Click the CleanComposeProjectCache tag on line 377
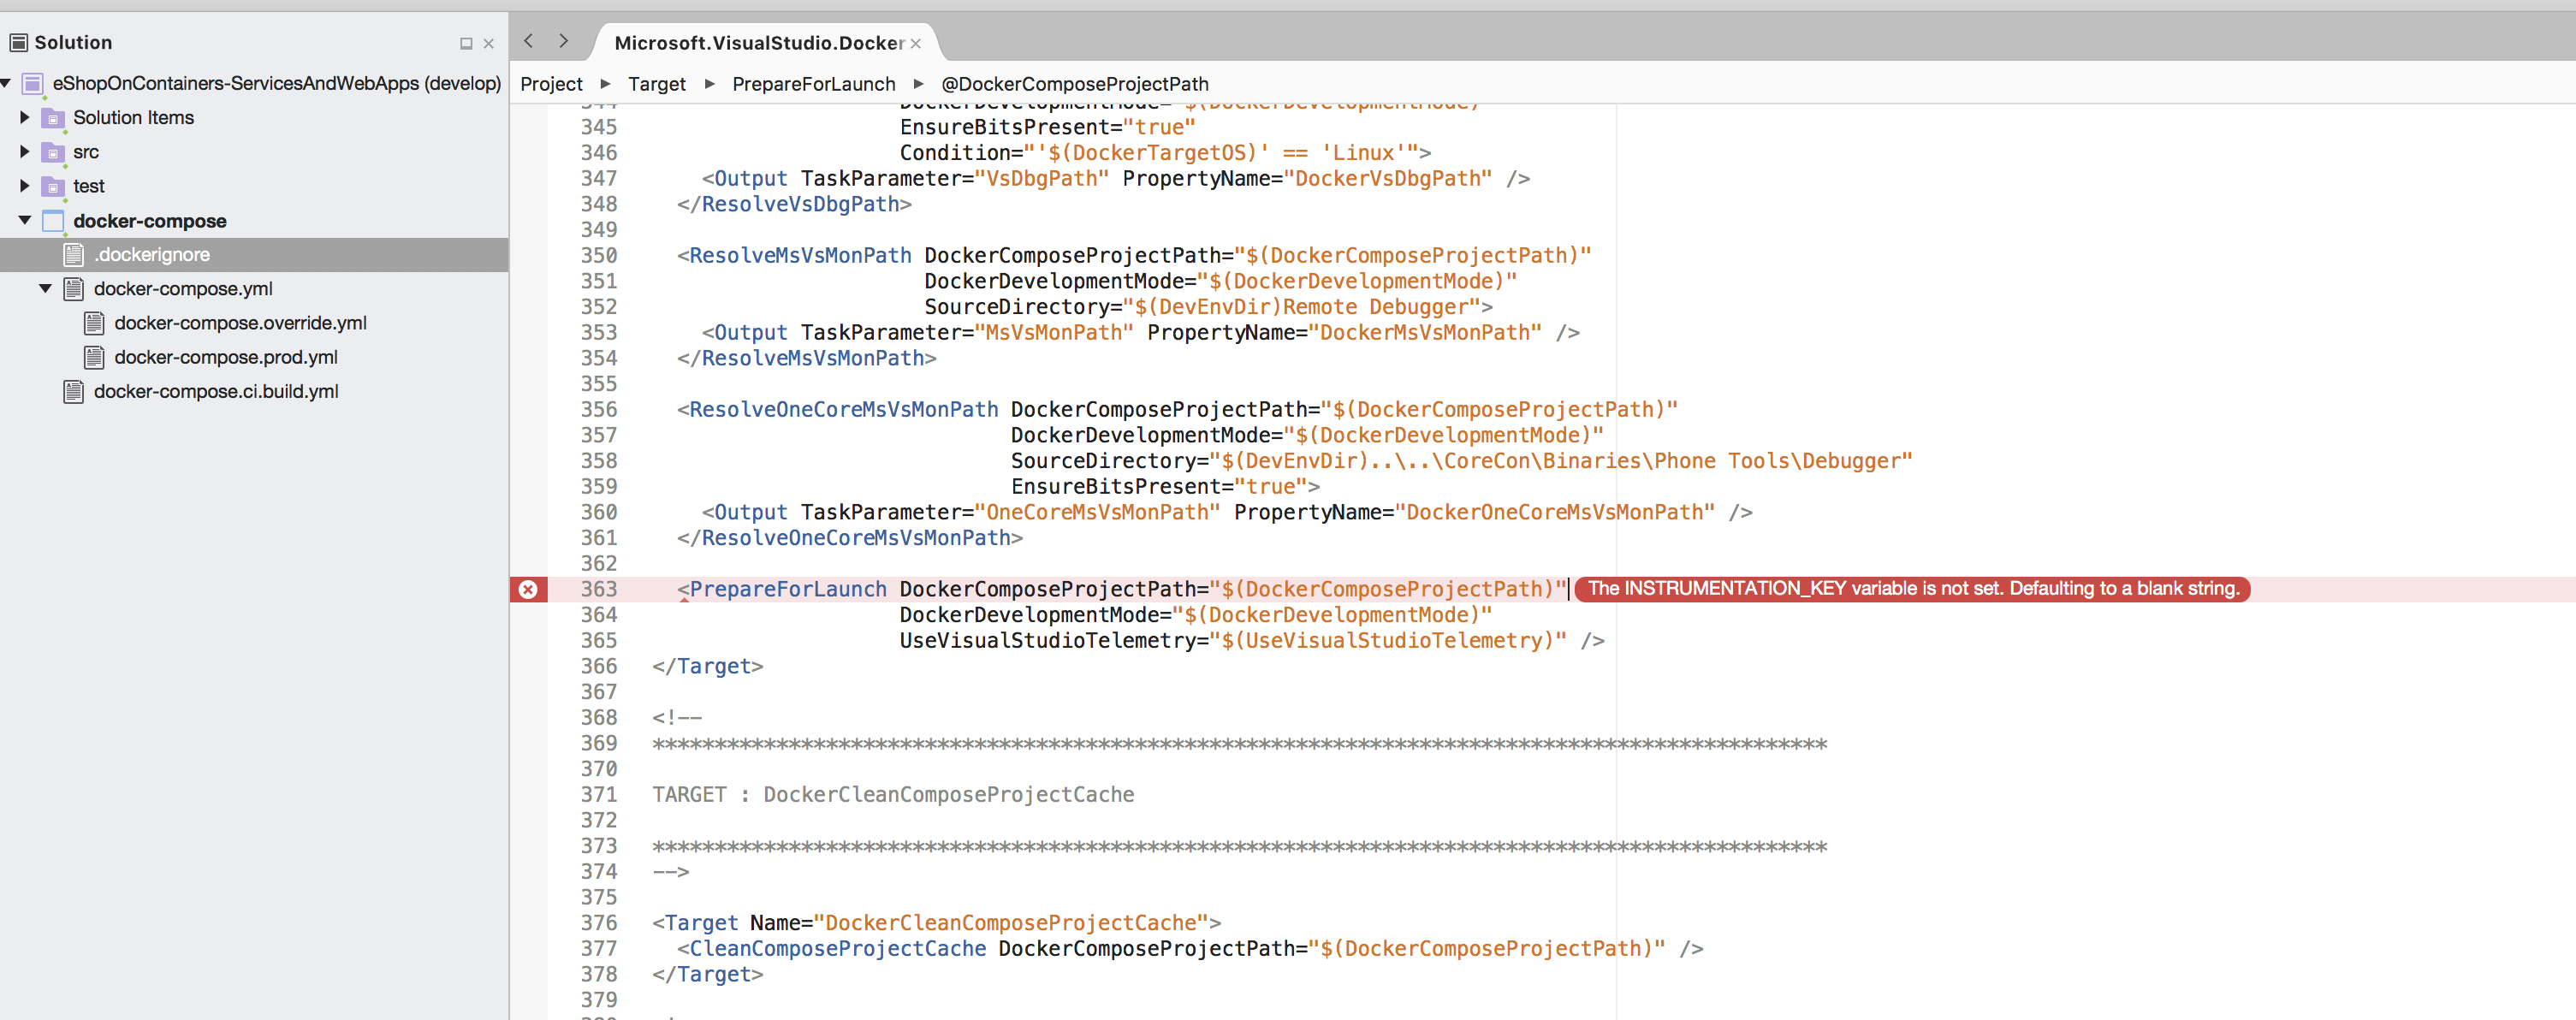This screenshot has width=2576, height=1020. click(838, 948)
